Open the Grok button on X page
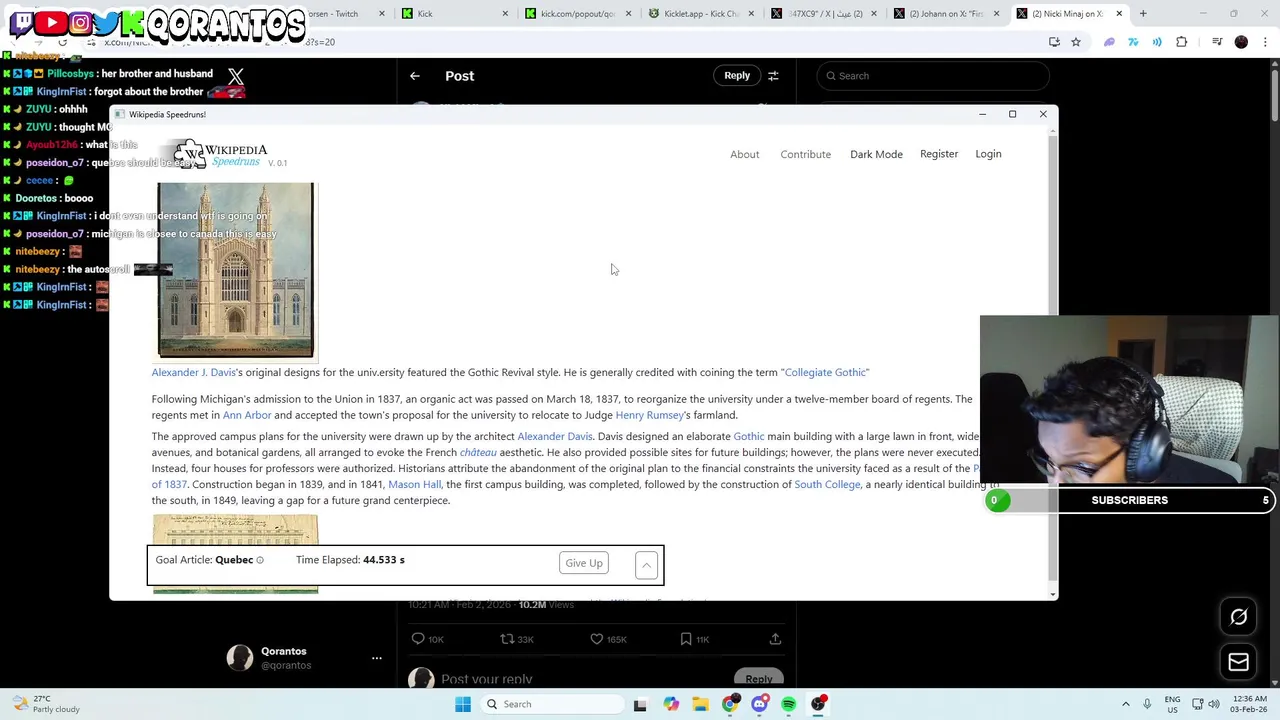 coord(1238,617)
